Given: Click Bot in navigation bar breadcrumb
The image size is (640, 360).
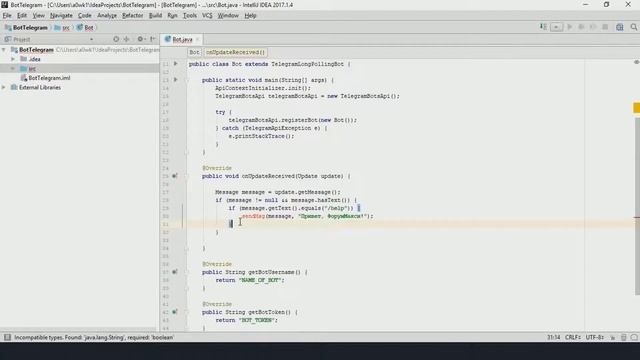Looking at the screenshot, I should [x=85, y=27].
